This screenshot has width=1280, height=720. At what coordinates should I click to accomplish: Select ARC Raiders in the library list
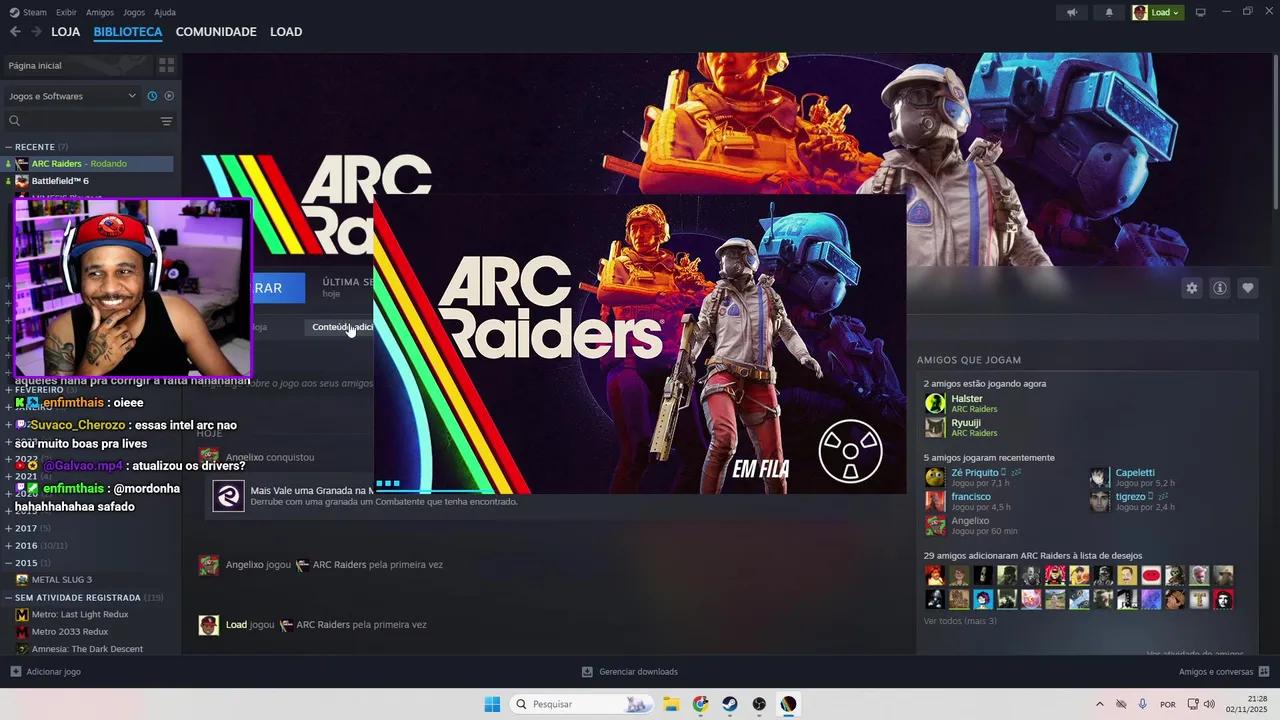point(88,164)
